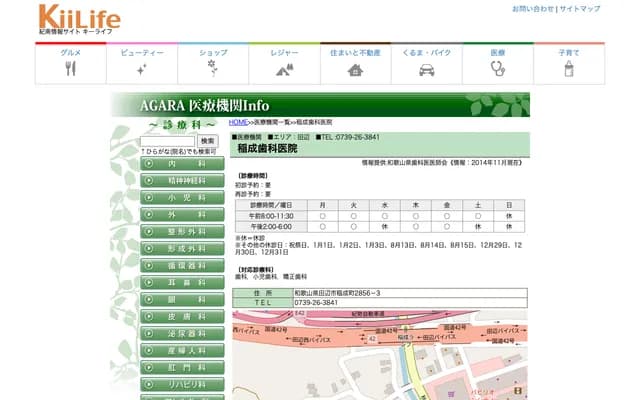Click the stethoscope 医療 icon
The image size is (640, 400).
498,68
